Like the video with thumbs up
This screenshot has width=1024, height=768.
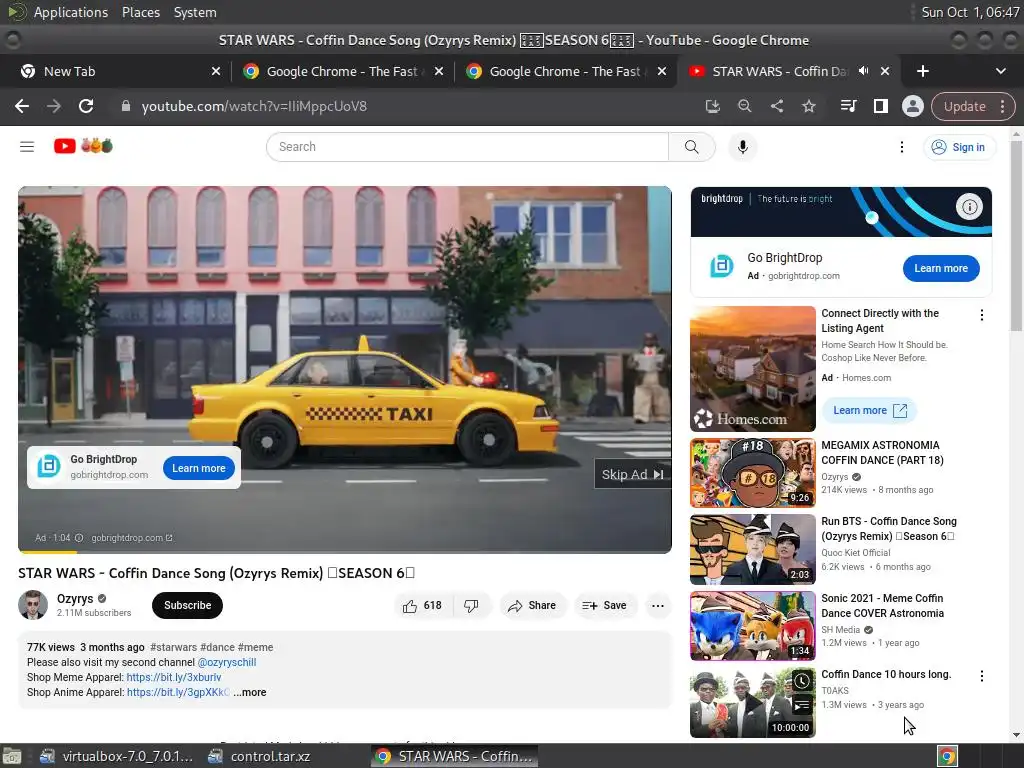click(x=423, y=605)
